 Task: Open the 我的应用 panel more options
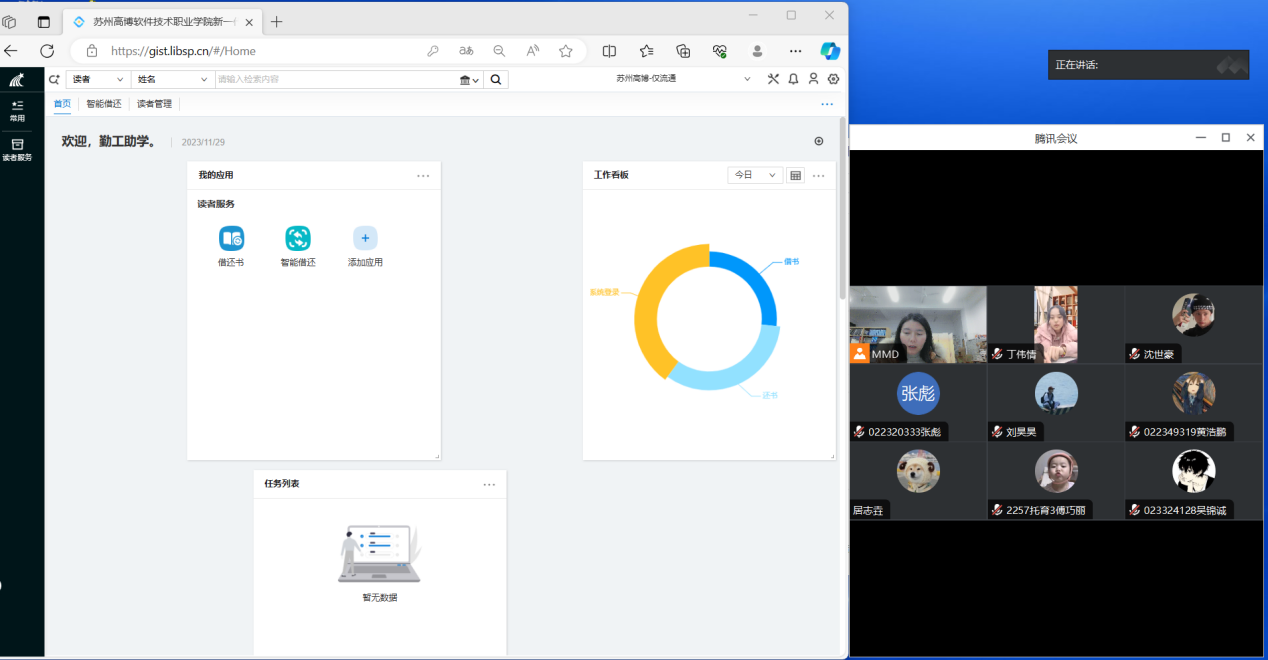(x=423, y=176)
